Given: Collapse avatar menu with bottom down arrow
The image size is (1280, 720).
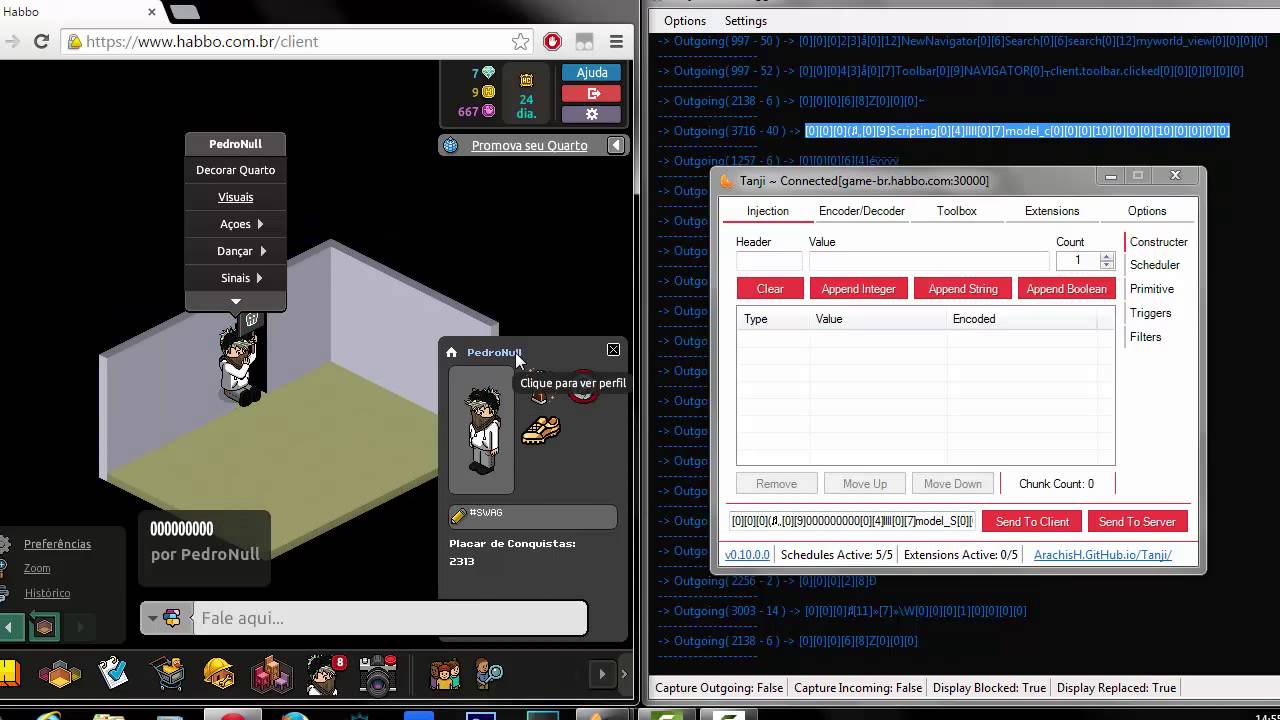Looking at the screenshot, I should click(236, 301).
